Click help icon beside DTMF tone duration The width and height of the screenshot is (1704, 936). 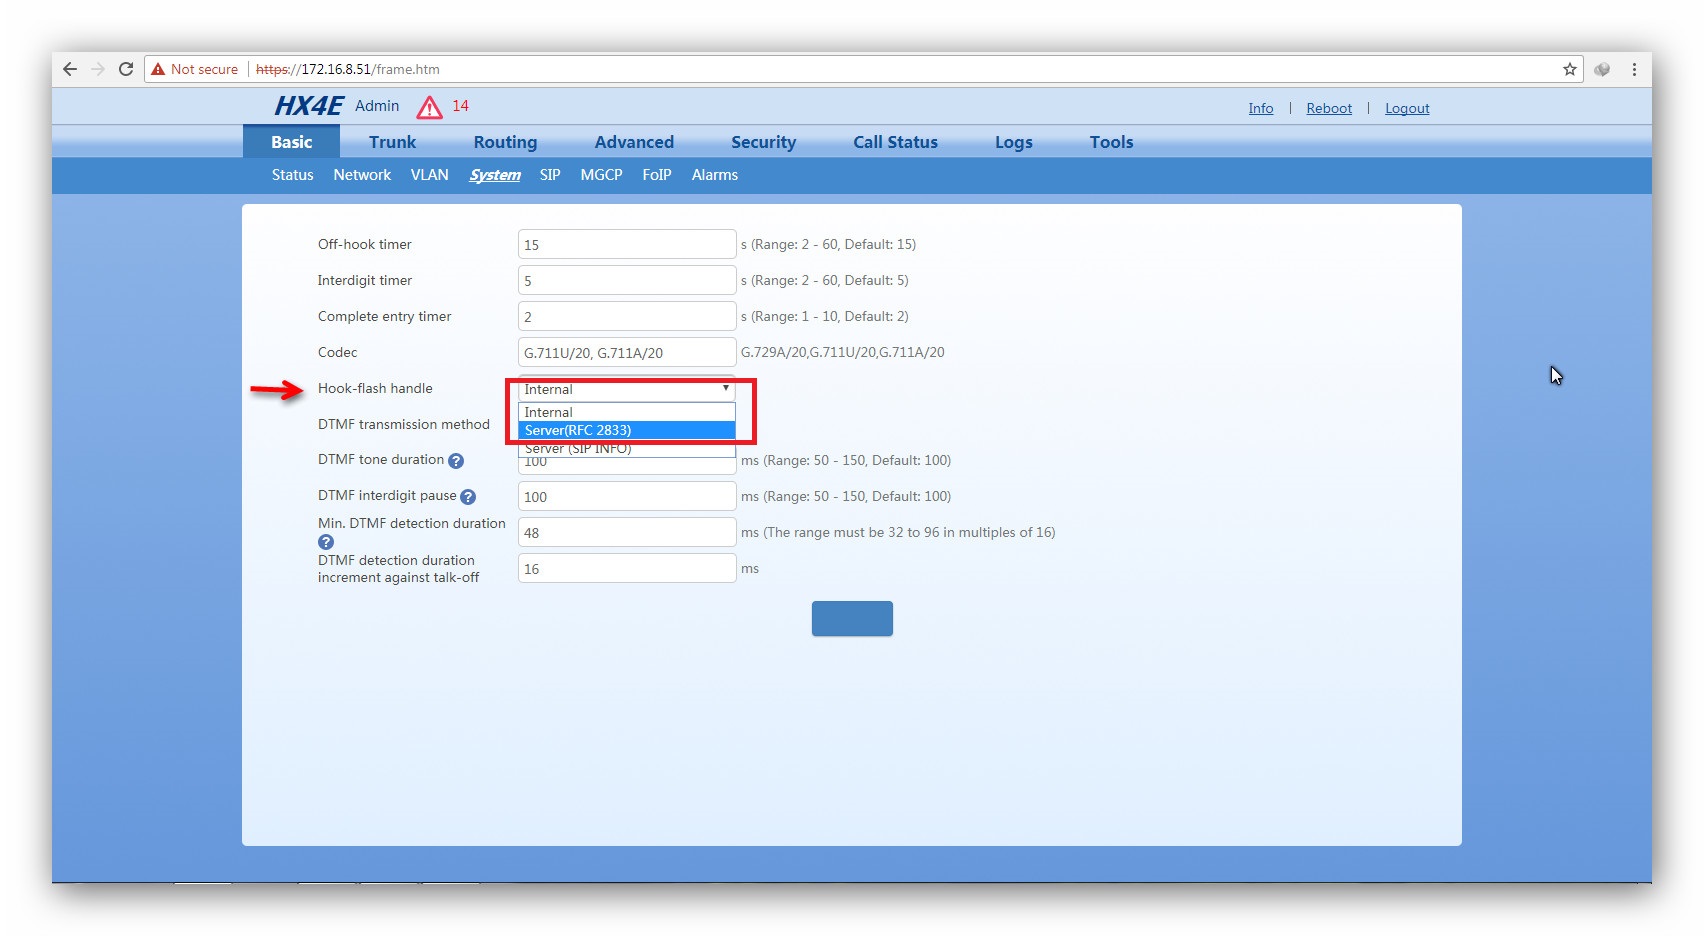pyautogui.click(x=456, y=461)
